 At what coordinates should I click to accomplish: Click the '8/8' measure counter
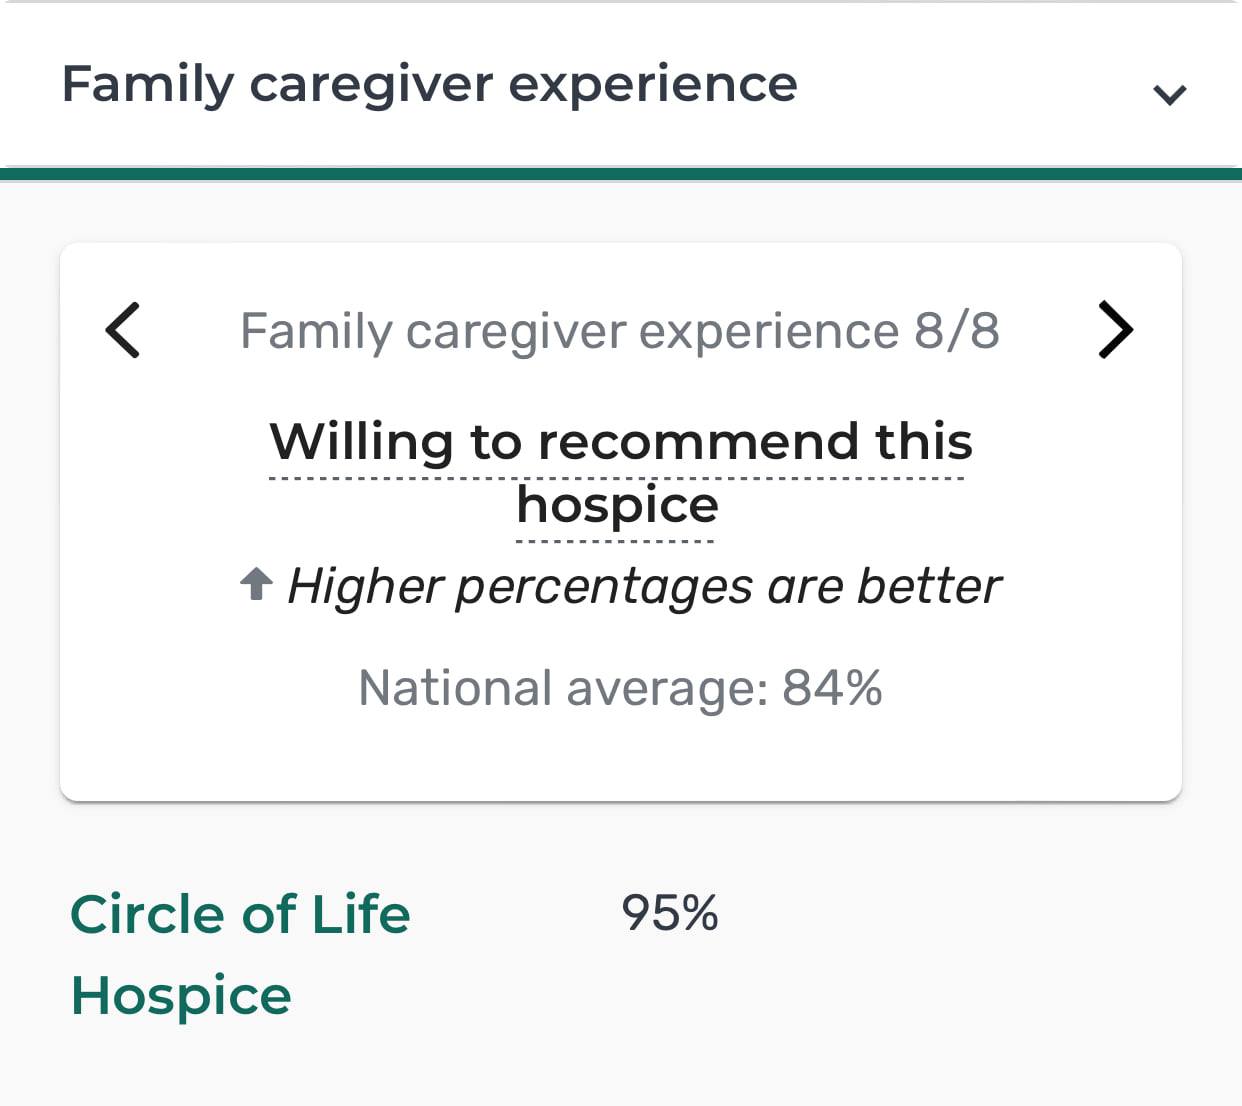coord(957,331)
